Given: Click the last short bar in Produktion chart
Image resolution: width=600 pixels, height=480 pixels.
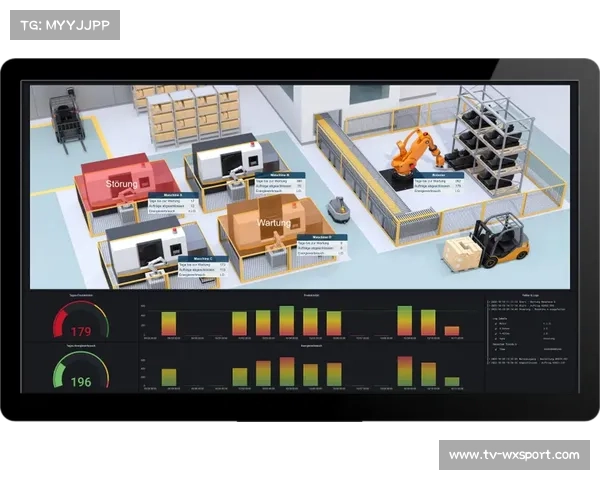Looking at the screenshot, I should point(452,331).
